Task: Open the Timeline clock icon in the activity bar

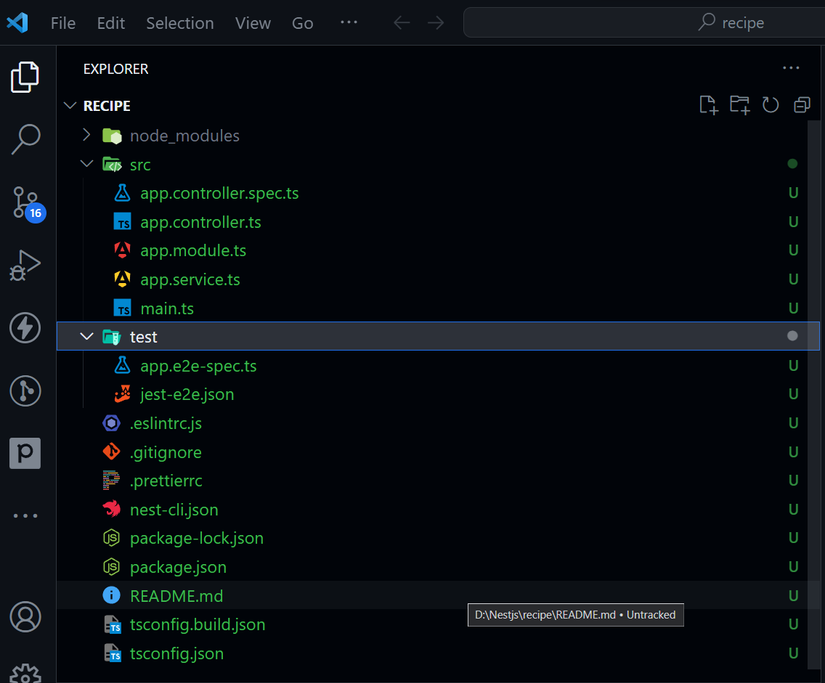Action: click(x=25, y=391)
